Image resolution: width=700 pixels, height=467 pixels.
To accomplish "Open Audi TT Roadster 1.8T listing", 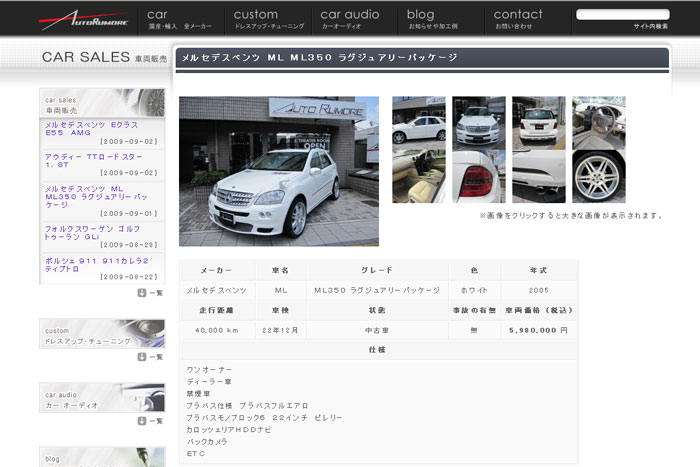I will pyautogui.click(x=93, y=161).
